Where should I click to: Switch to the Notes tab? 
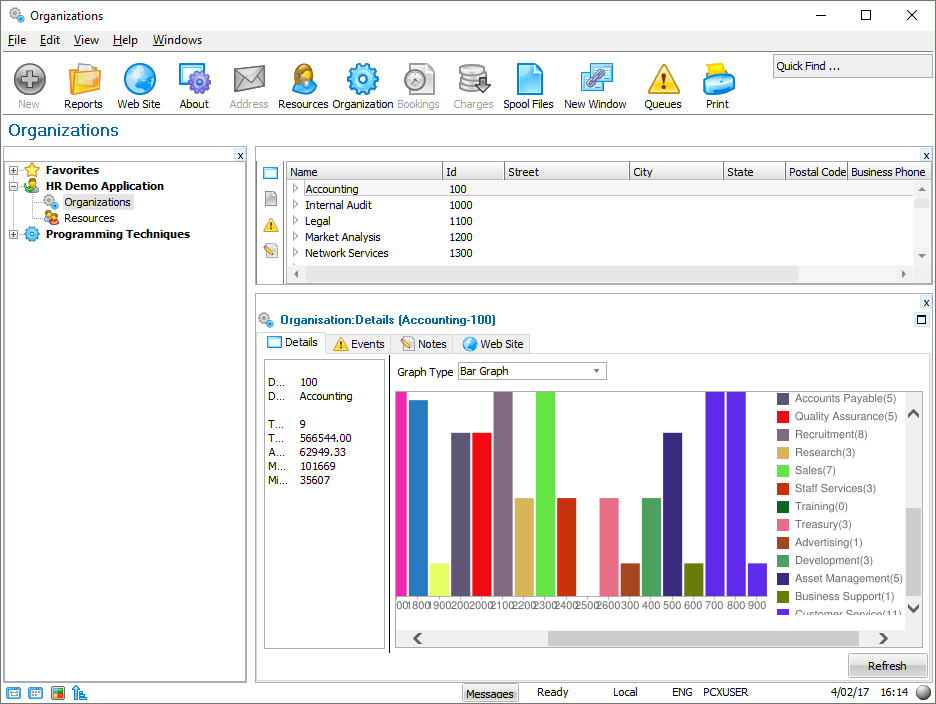click(422, 344)
